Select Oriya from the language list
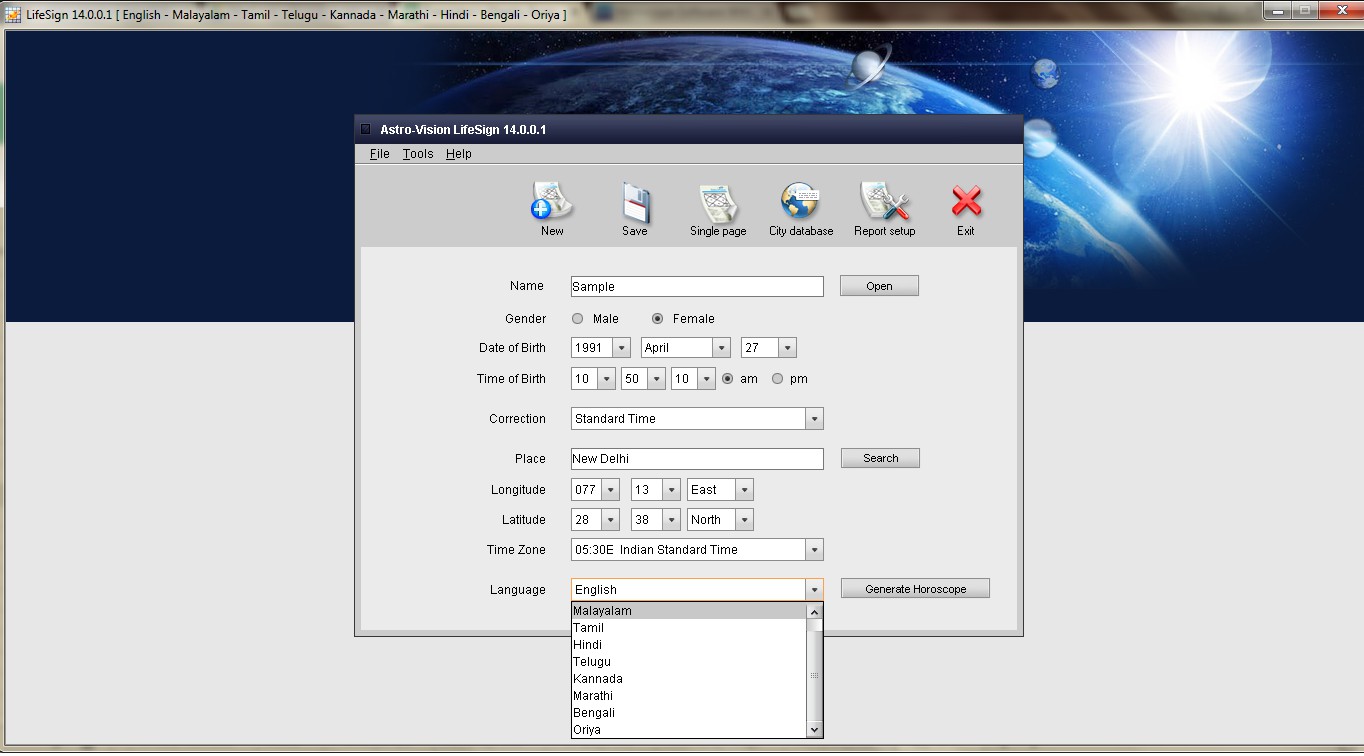Viewport: 1364px width, 756px height. tap(688, 730)
